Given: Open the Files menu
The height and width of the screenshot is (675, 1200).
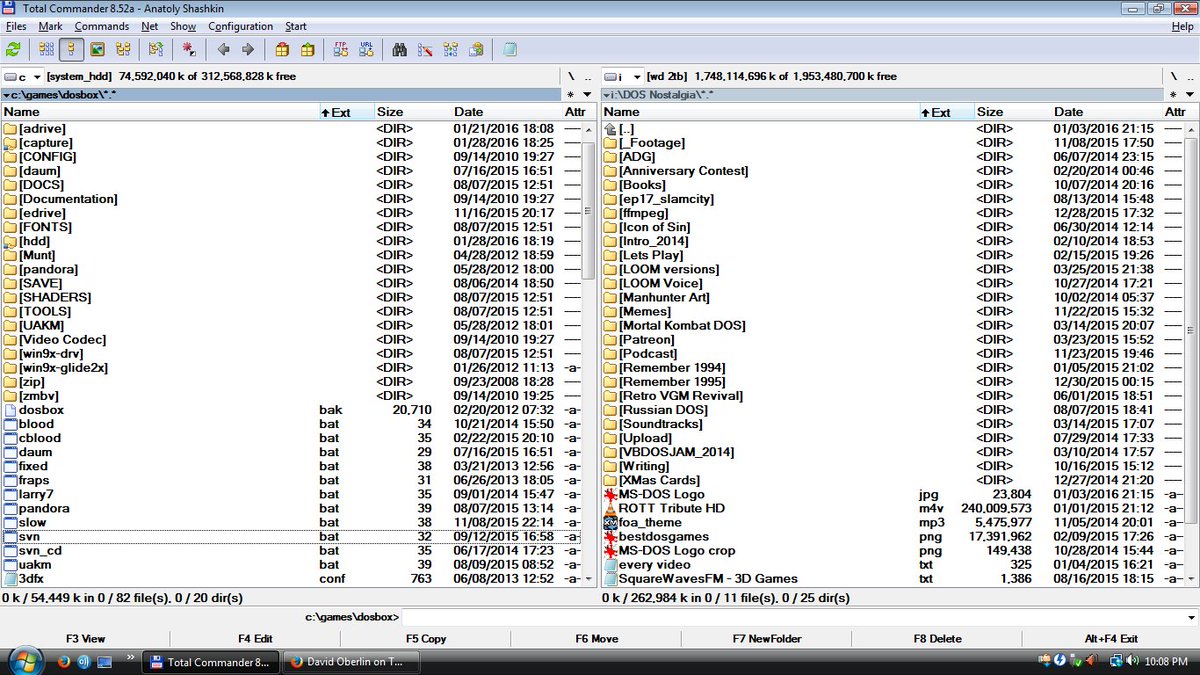Looking at the screenshot, I should pos(16,26).
